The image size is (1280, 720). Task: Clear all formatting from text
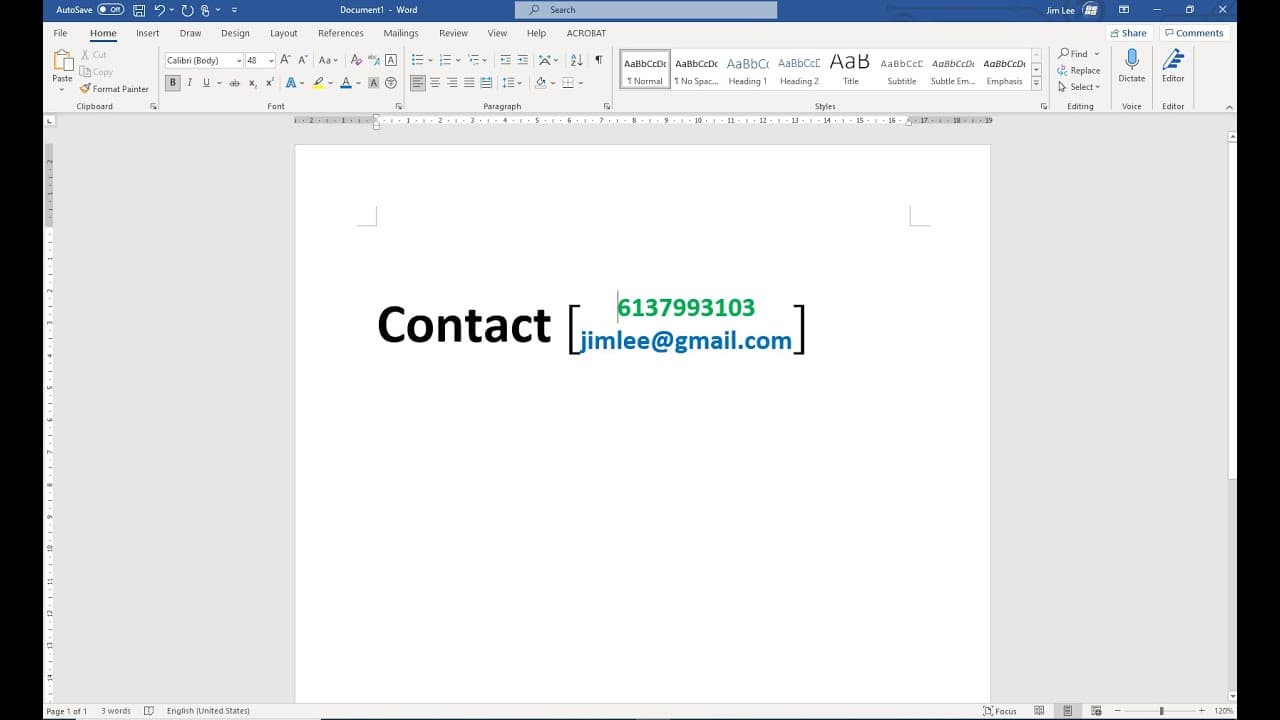(356, 60)
